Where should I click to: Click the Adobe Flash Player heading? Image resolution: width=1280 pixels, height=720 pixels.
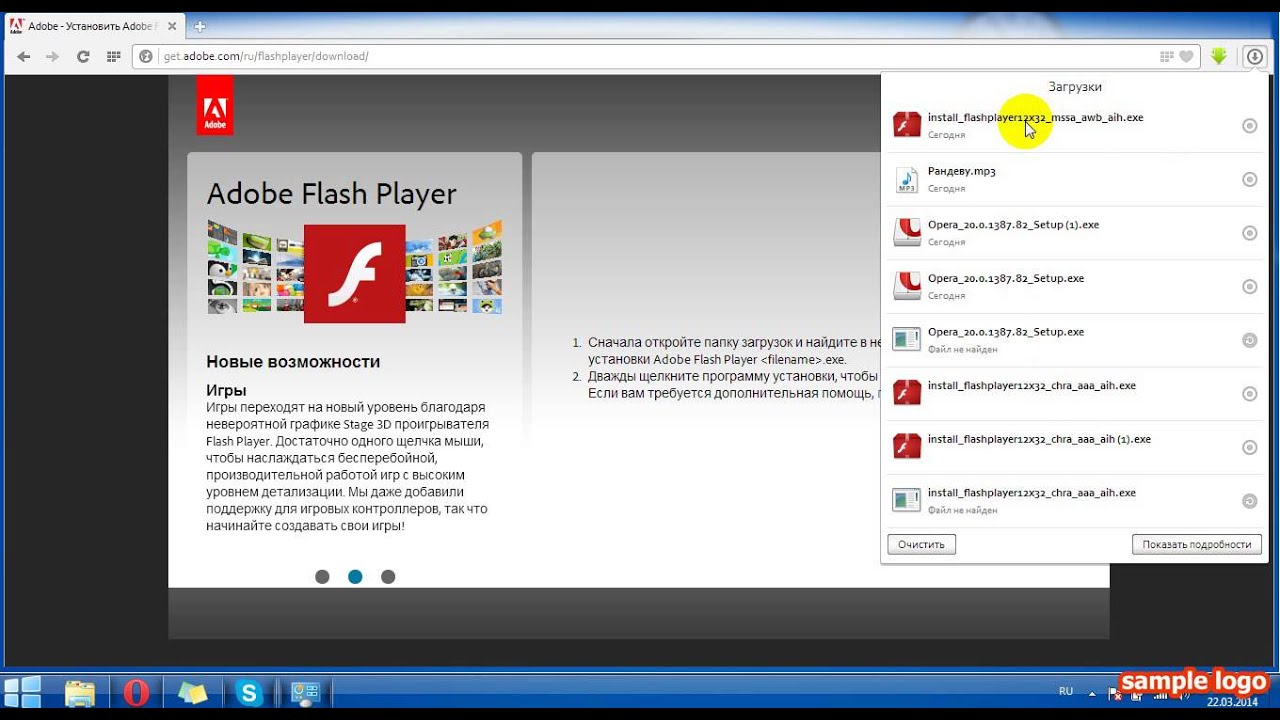tap(331, 194)
